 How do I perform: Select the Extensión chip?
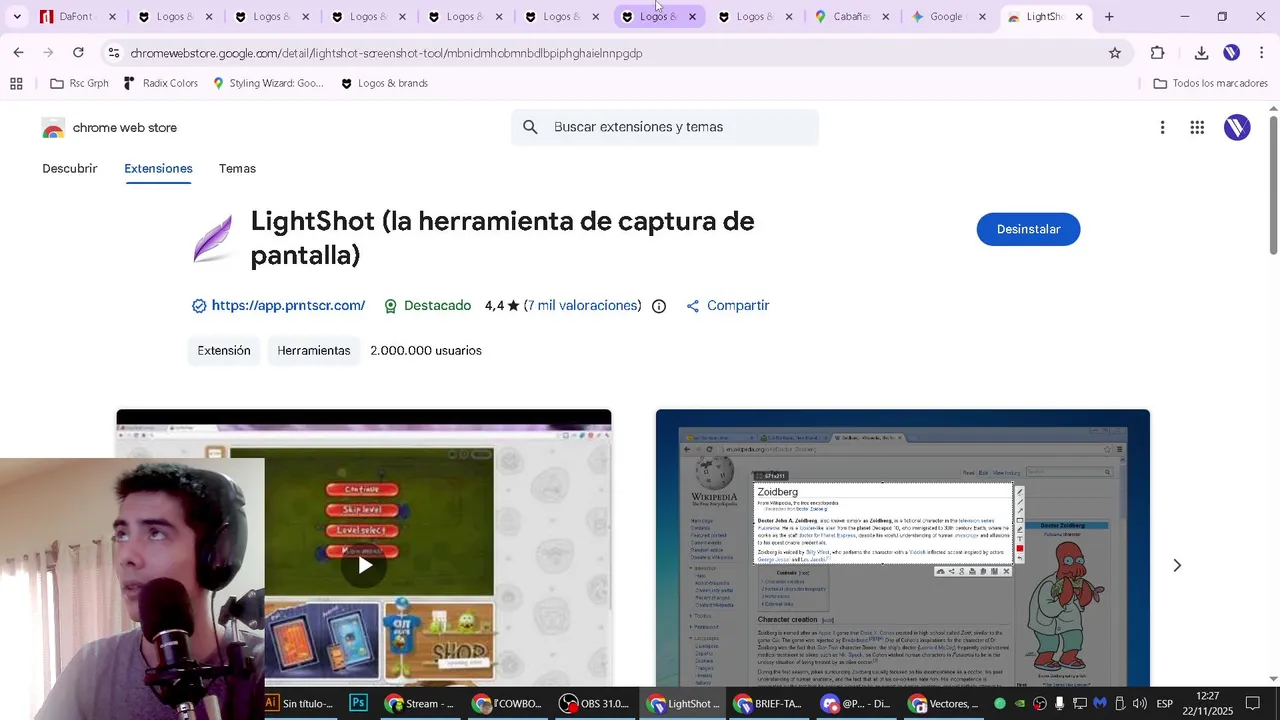[x=224, y=351]
